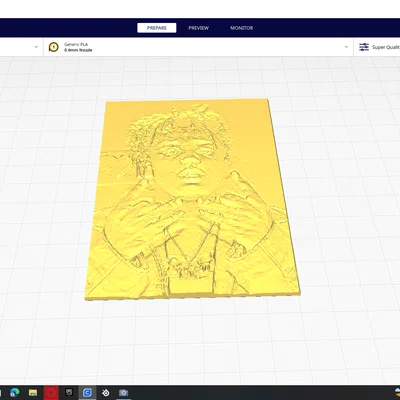The image size is (400, 400).
Task: Open the SteelSeries gear taskbar icon
Action: pos(106,393)
